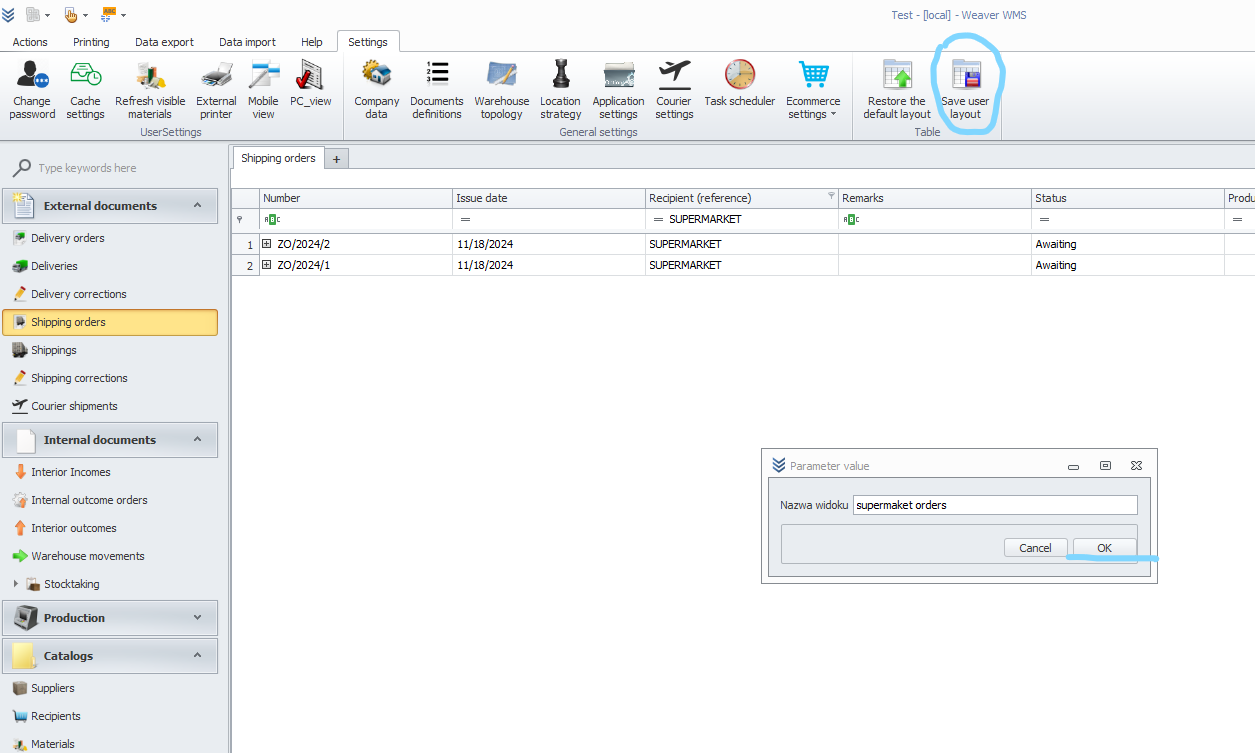The image size is (1255, 753).
Task: Open the Data export ribbon tab
Action: (165, 42)
